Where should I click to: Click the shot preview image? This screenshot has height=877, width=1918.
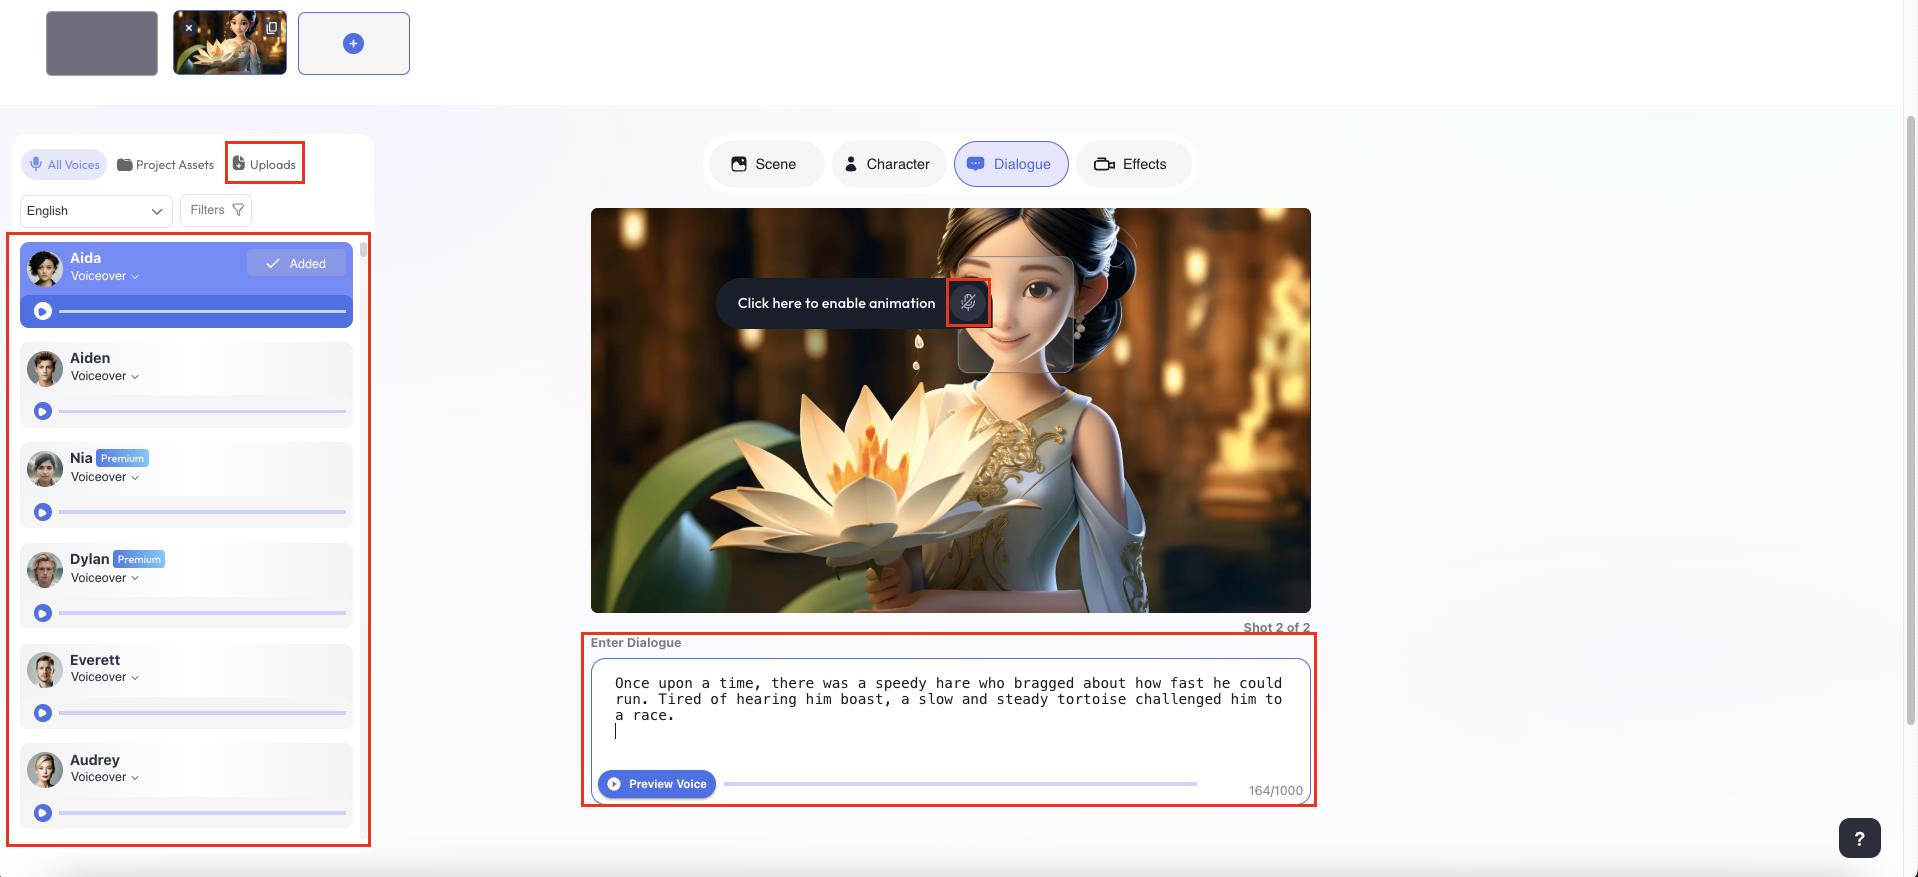click(950, 410)
